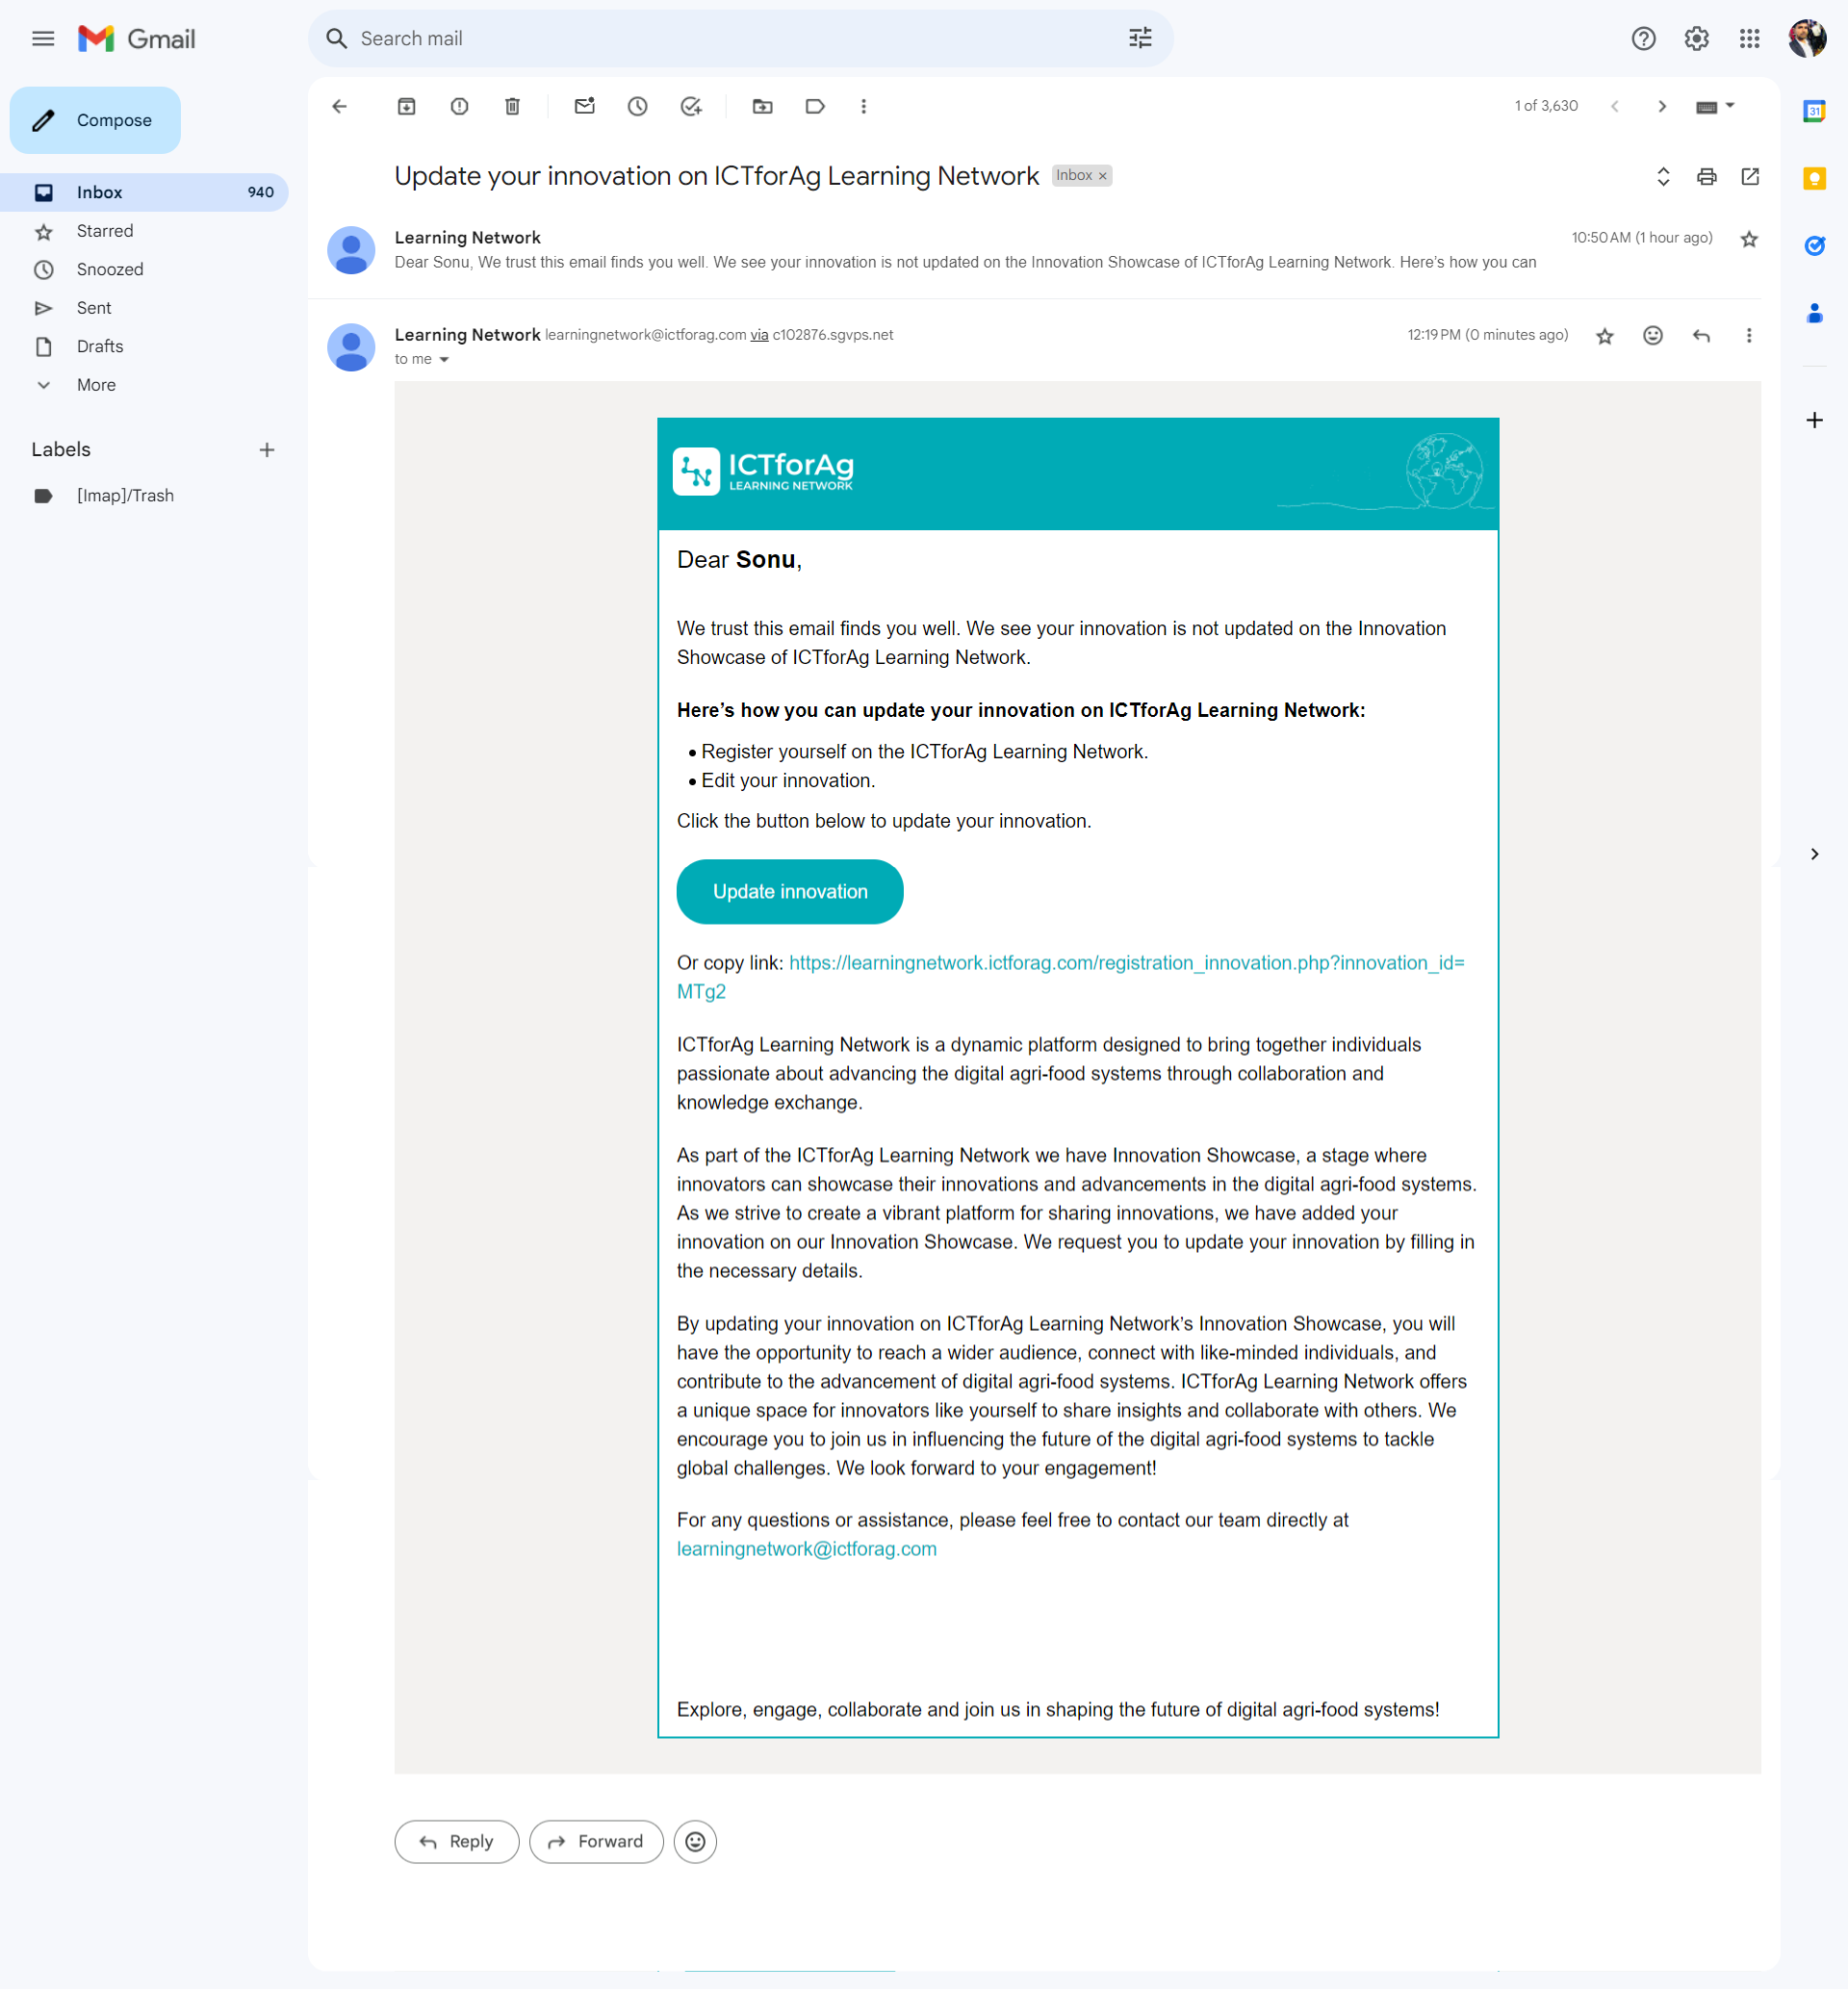The image size is (1848, 1992).
Task: Open Google Keep side panel
Action: [1814, 178]
